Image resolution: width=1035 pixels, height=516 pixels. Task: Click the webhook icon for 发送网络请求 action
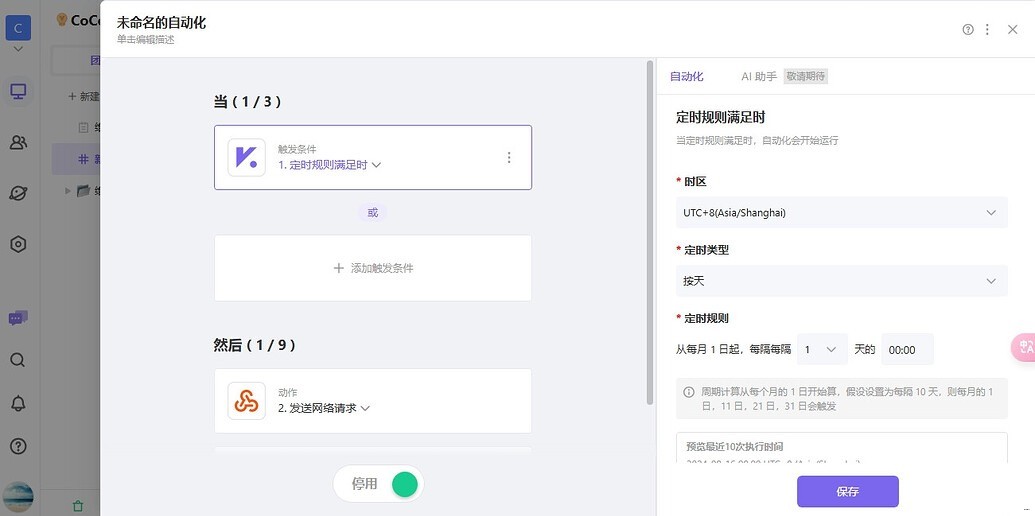246,401
